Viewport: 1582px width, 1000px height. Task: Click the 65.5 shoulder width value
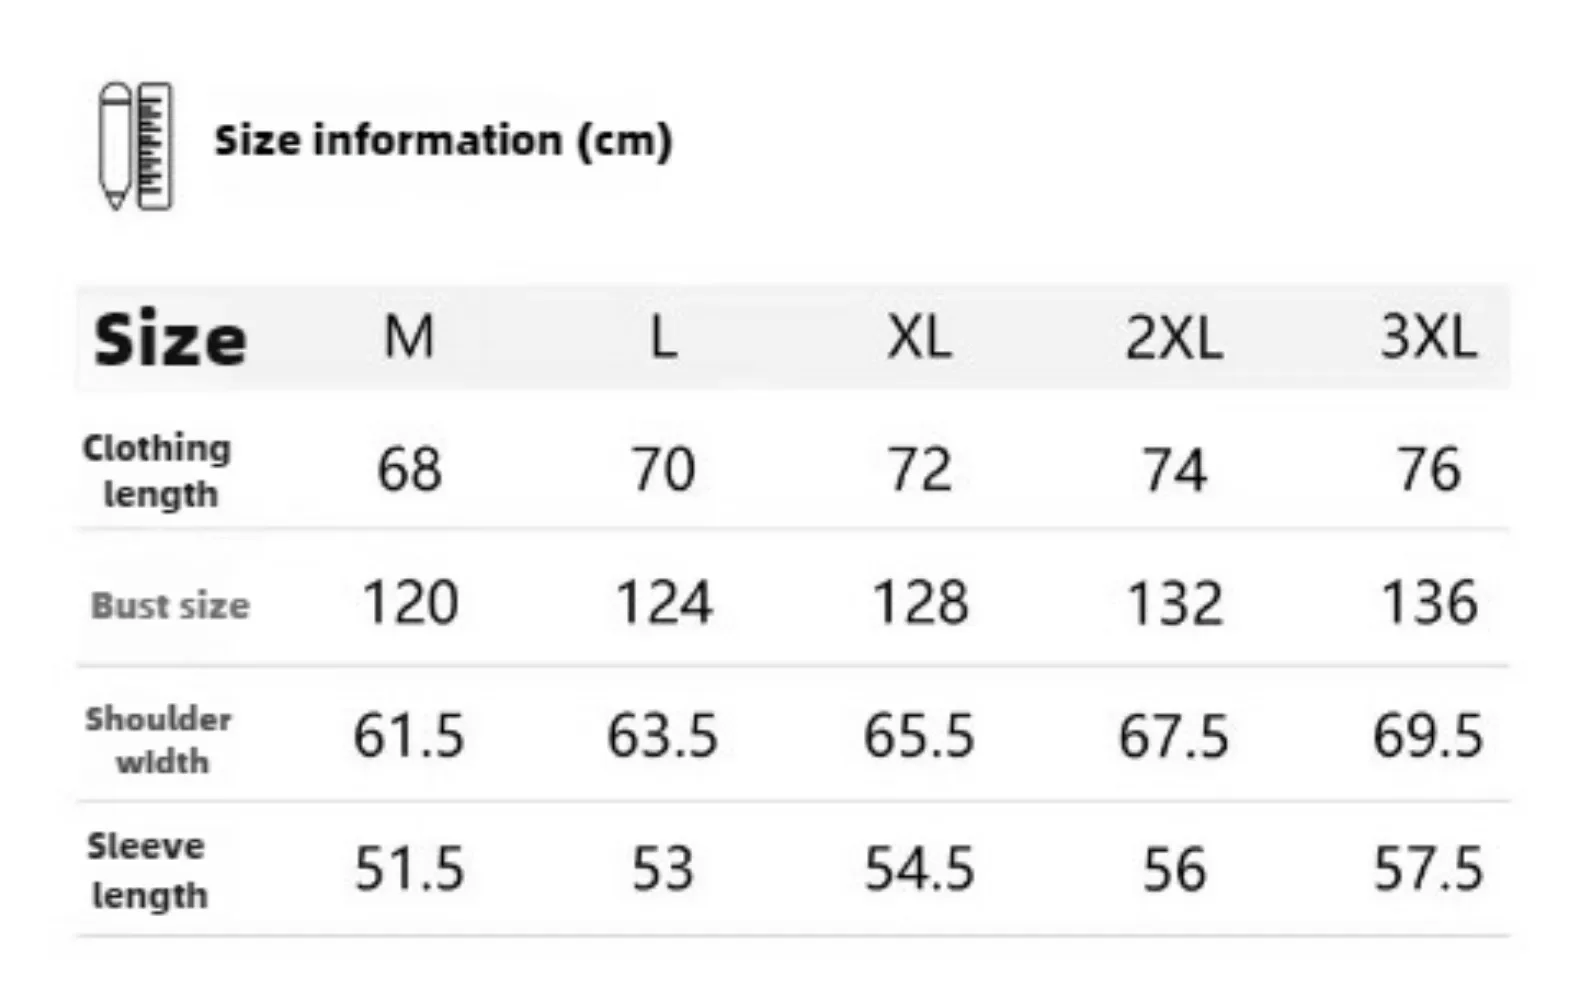point(919,736)
